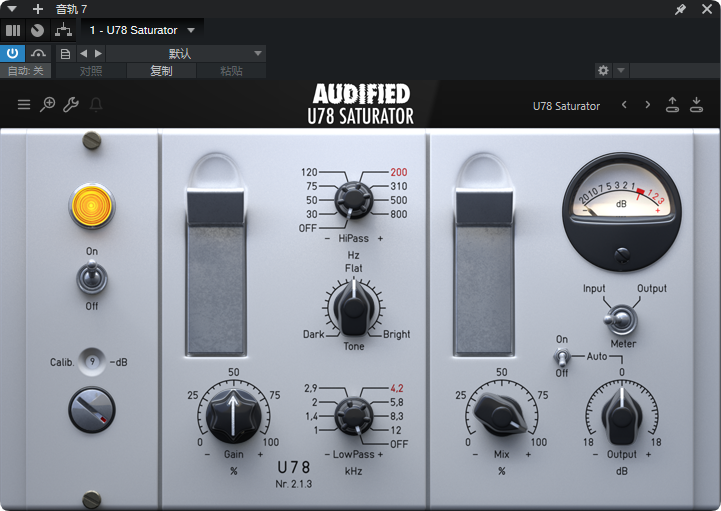721x511 pixels.
Task: Open the 1 - U78 Saturator plugin dropdown
Action: [x=142, y=30]
